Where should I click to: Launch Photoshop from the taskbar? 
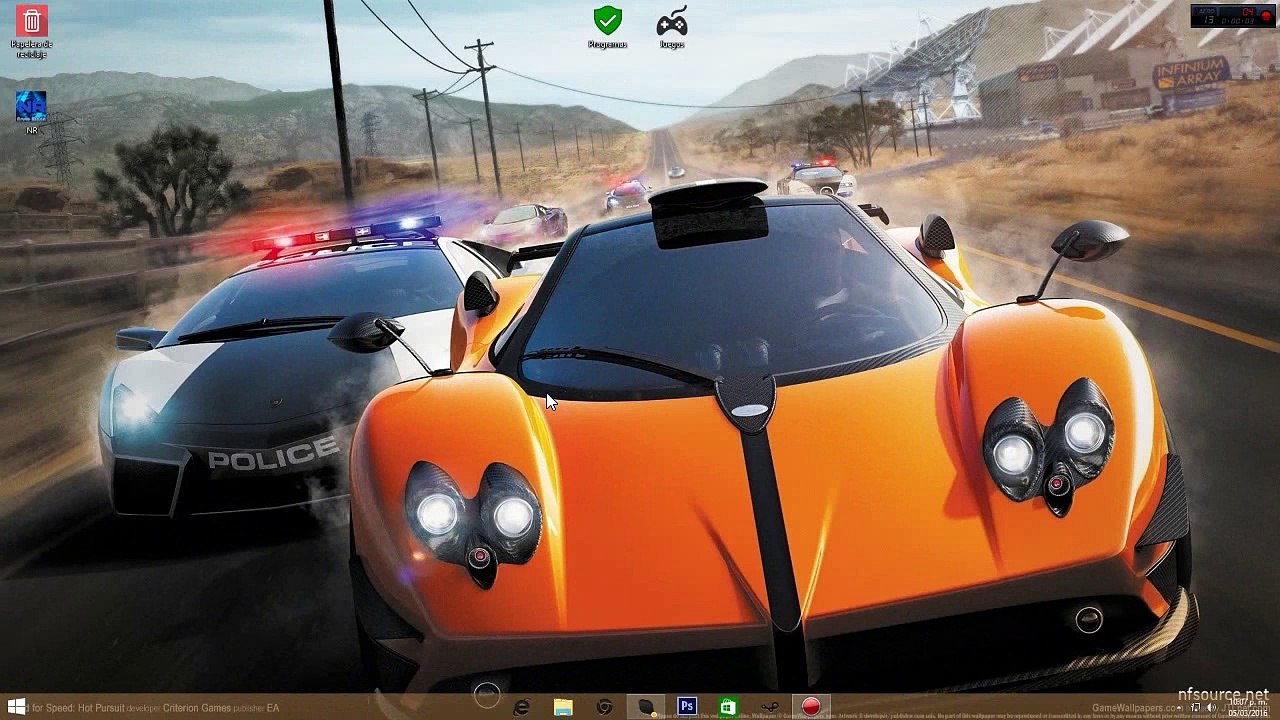click(x=687, y=707)
